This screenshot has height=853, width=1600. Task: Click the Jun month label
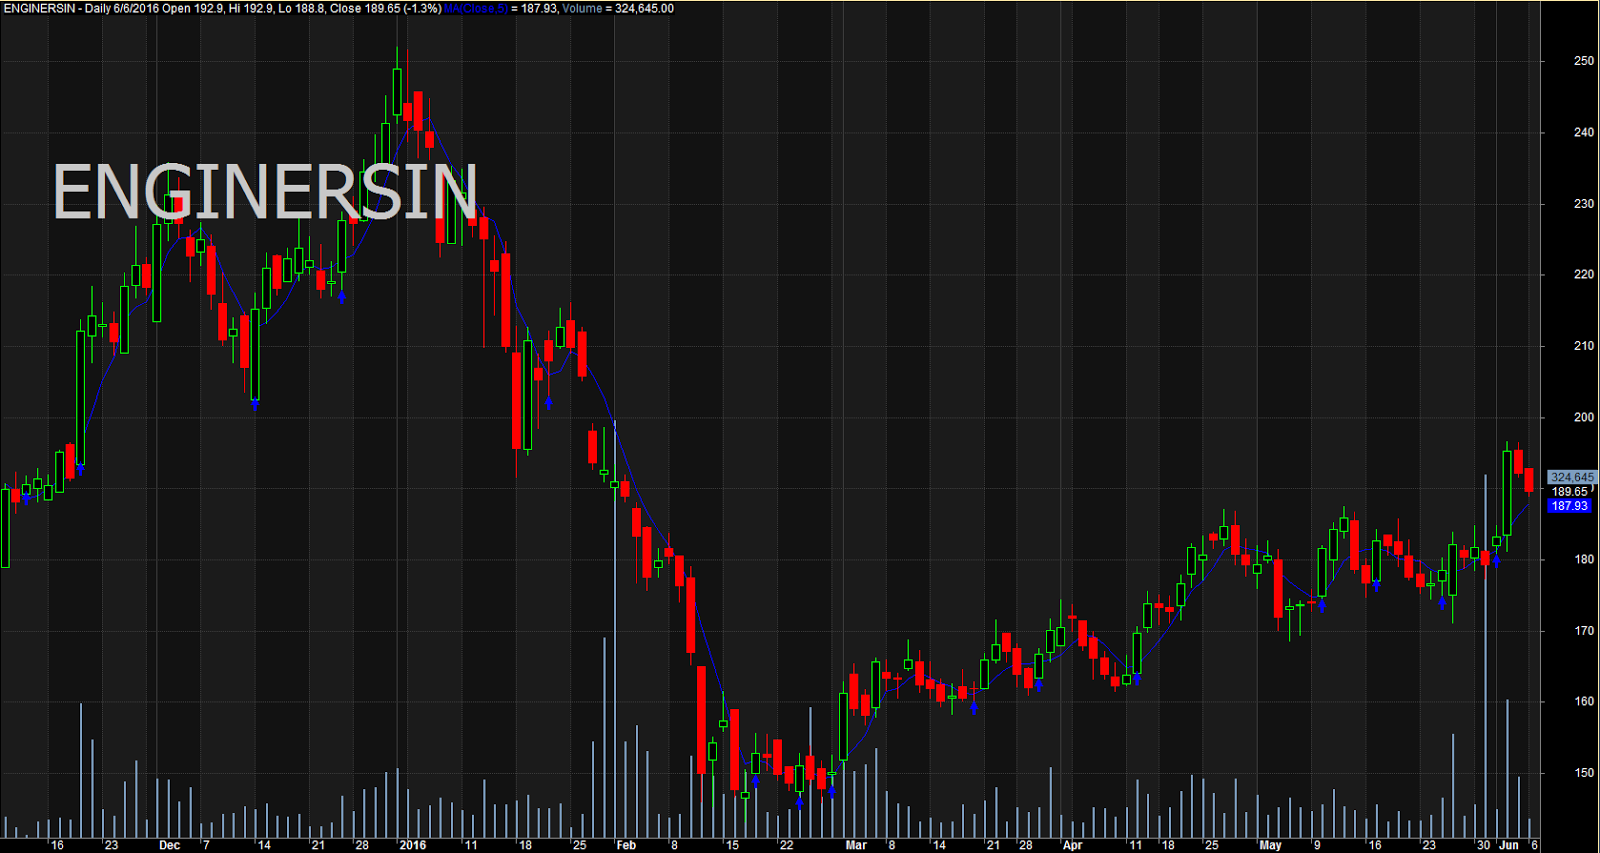pyautogui.click(x=1509, y=845)
